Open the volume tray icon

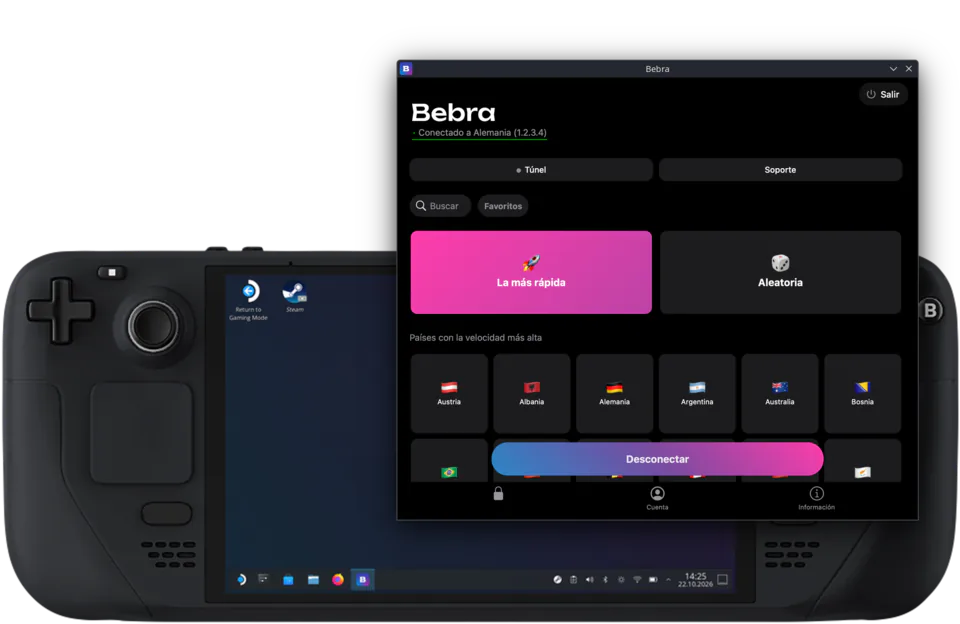tap(590, 579)
